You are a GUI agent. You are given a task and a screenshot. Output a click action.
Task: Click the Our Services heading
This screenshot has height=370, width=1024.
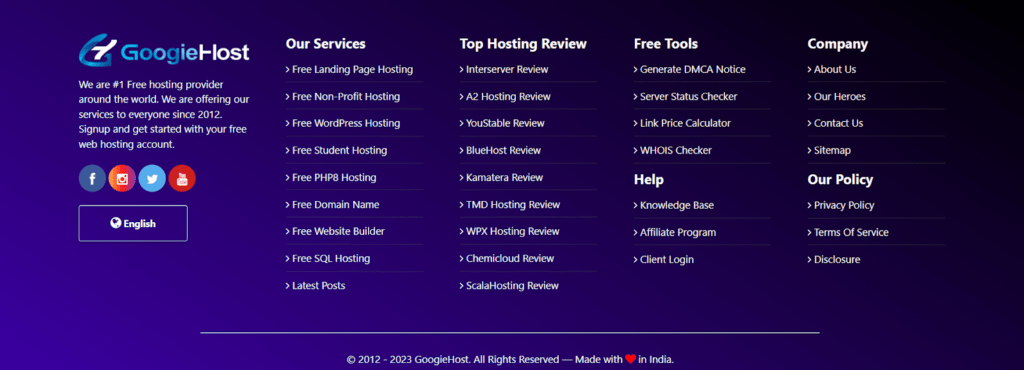[325, 44]
